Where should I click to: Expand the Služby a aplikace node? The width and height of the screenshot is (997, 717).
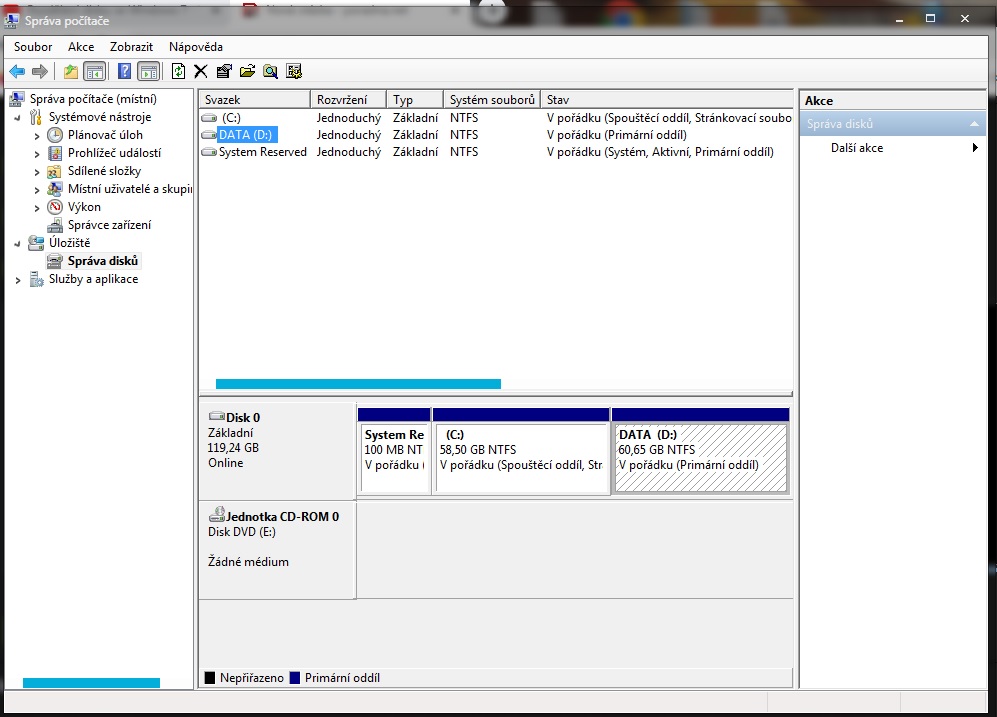click(x=17, y=280)
